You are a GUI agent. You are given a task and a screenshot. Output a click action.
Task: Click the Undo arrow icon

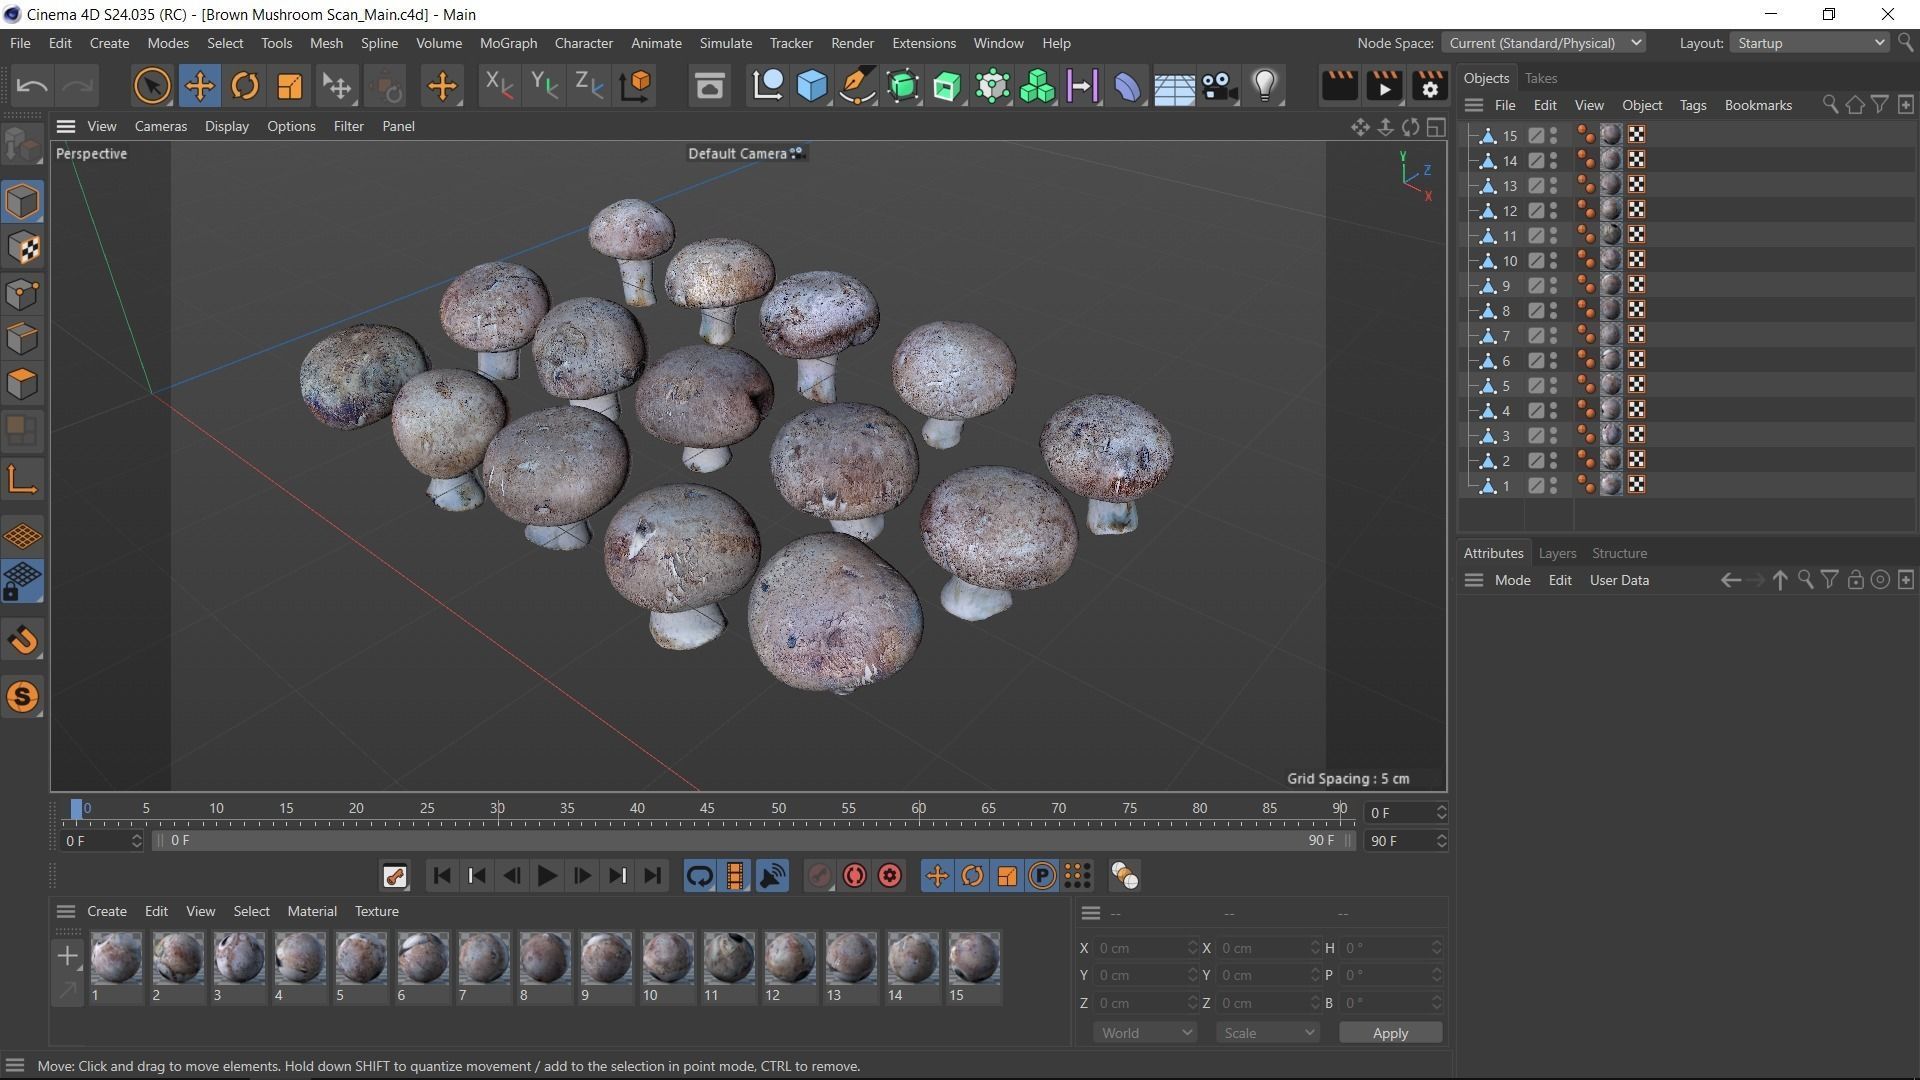pos(32,86)
